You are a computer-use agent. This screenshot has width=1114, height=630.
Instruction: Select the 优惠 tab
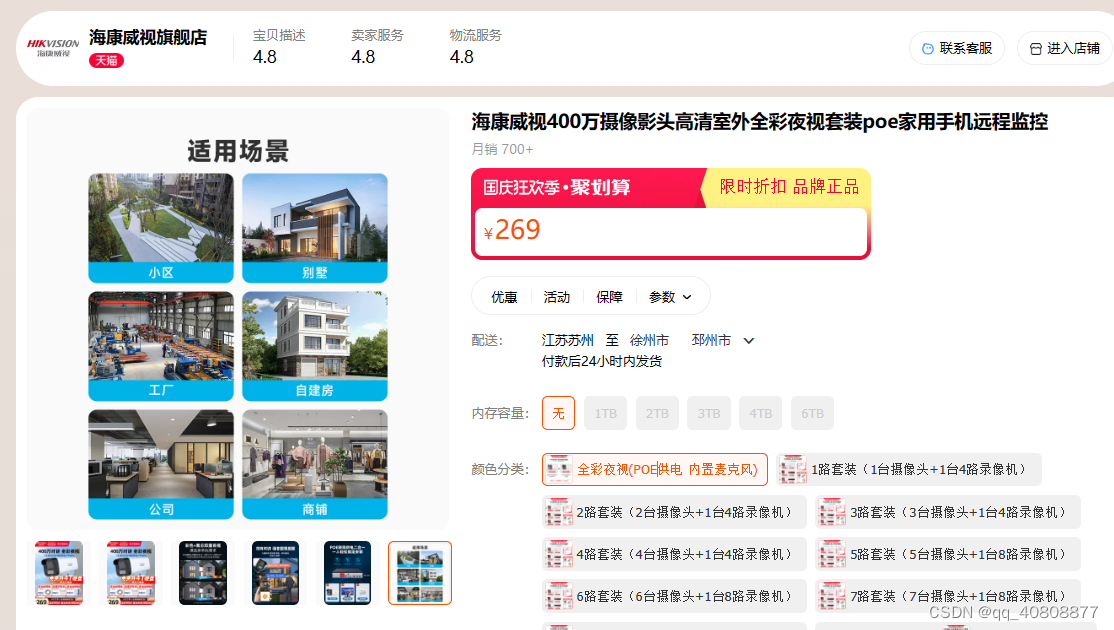(504, 297)
